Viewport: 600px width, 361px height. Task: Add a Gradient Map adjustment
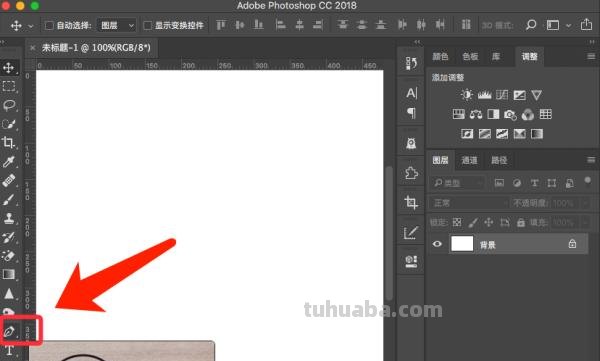pos(536,134)
